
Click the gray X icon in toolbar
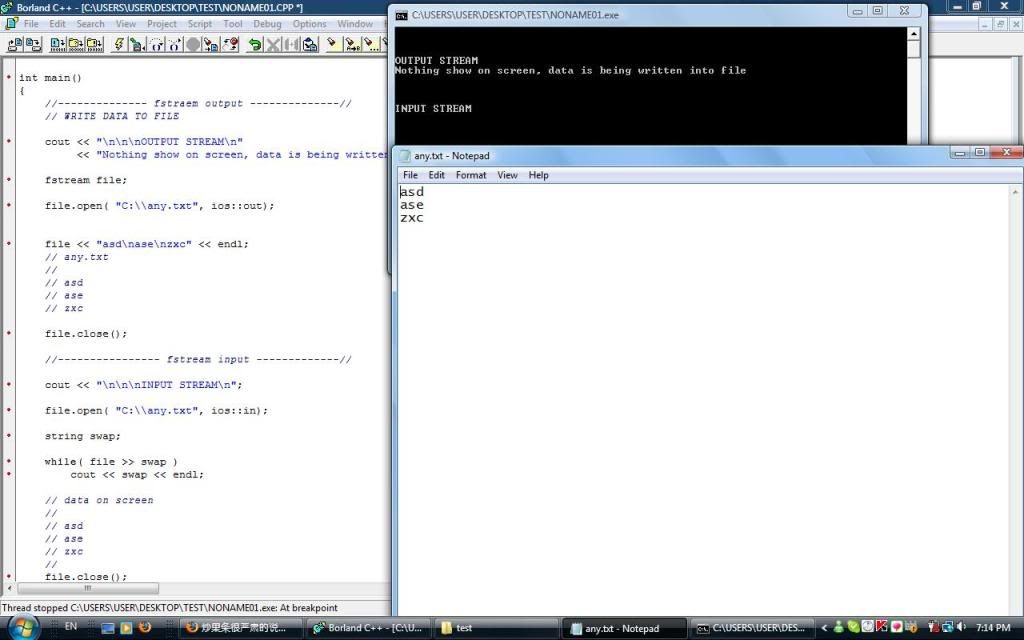pos(273,44)
